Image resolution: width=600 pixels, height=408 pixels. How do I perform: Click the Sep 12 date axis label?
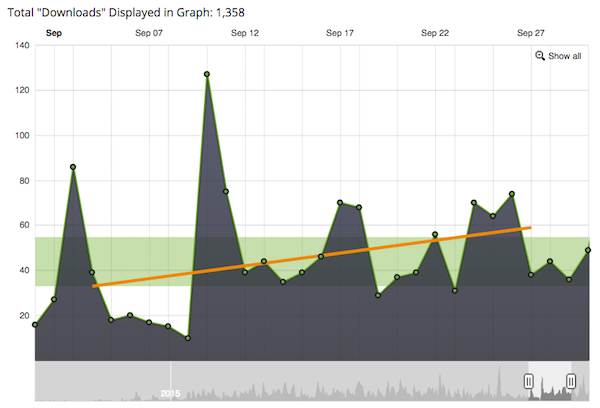245,33
